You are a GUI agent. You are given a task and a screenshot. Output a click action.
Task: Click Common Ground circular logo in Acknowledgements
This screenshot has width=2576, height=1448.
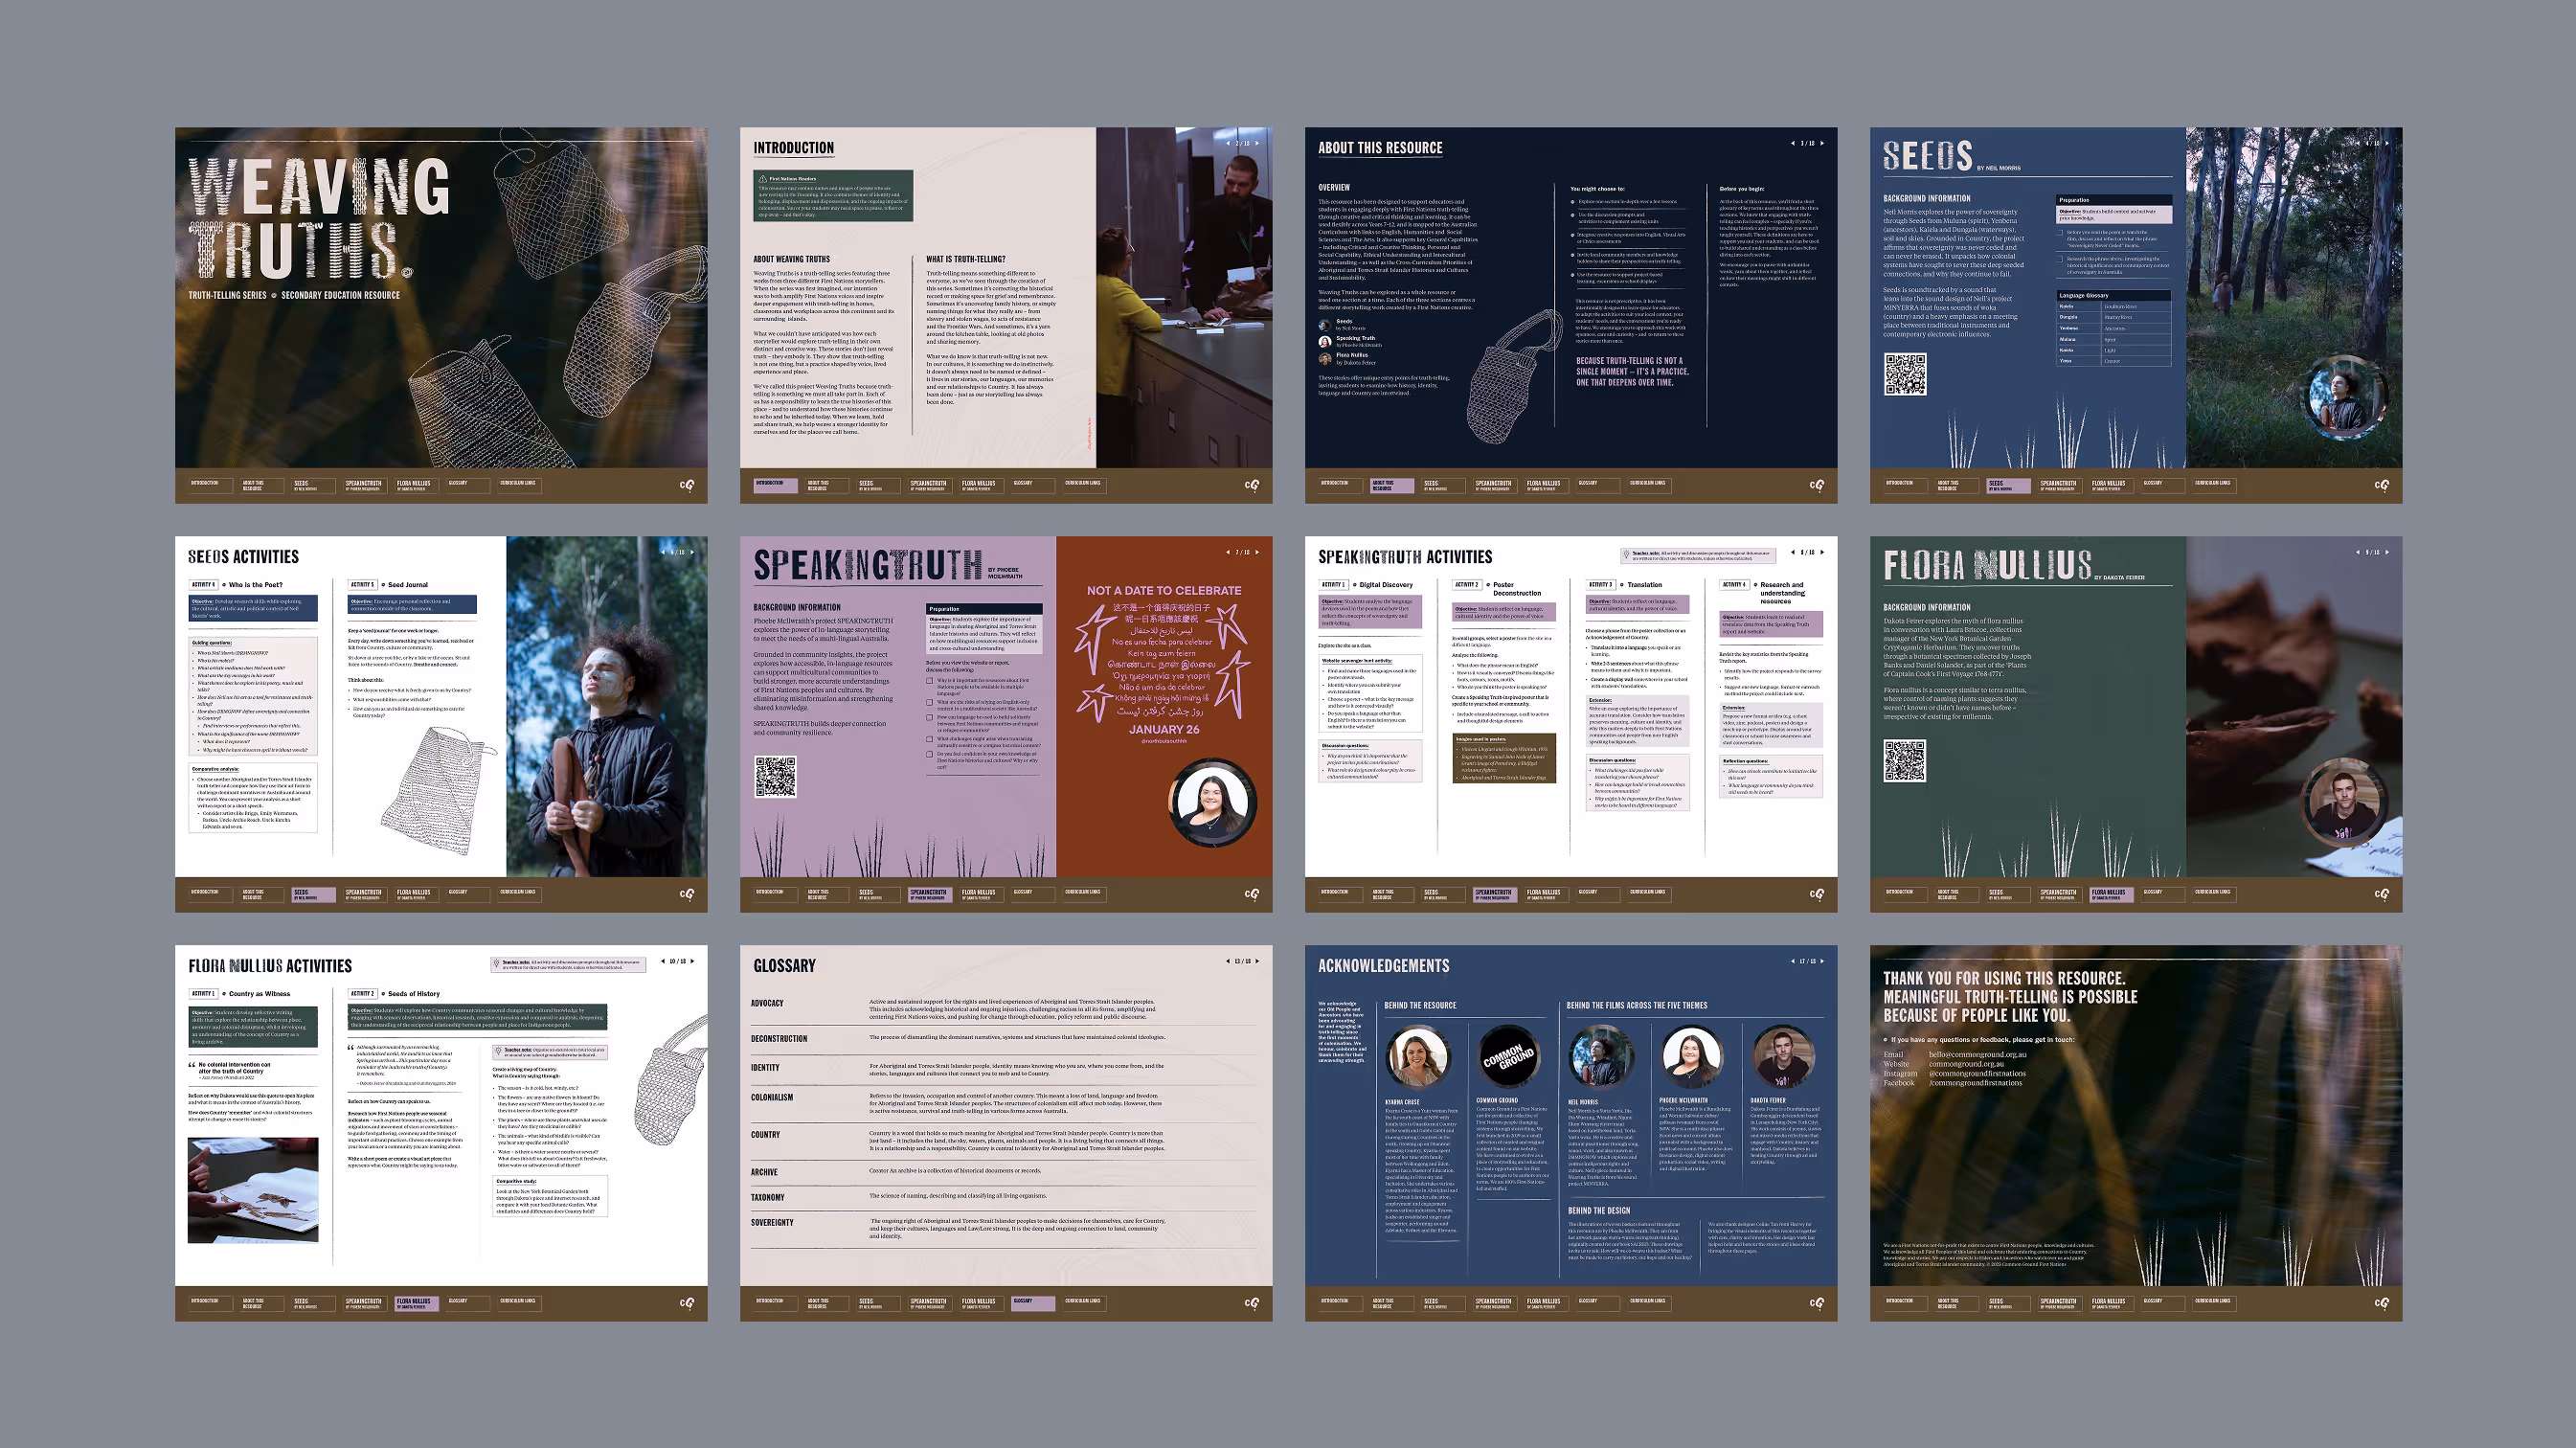tap(1508, 1057)
